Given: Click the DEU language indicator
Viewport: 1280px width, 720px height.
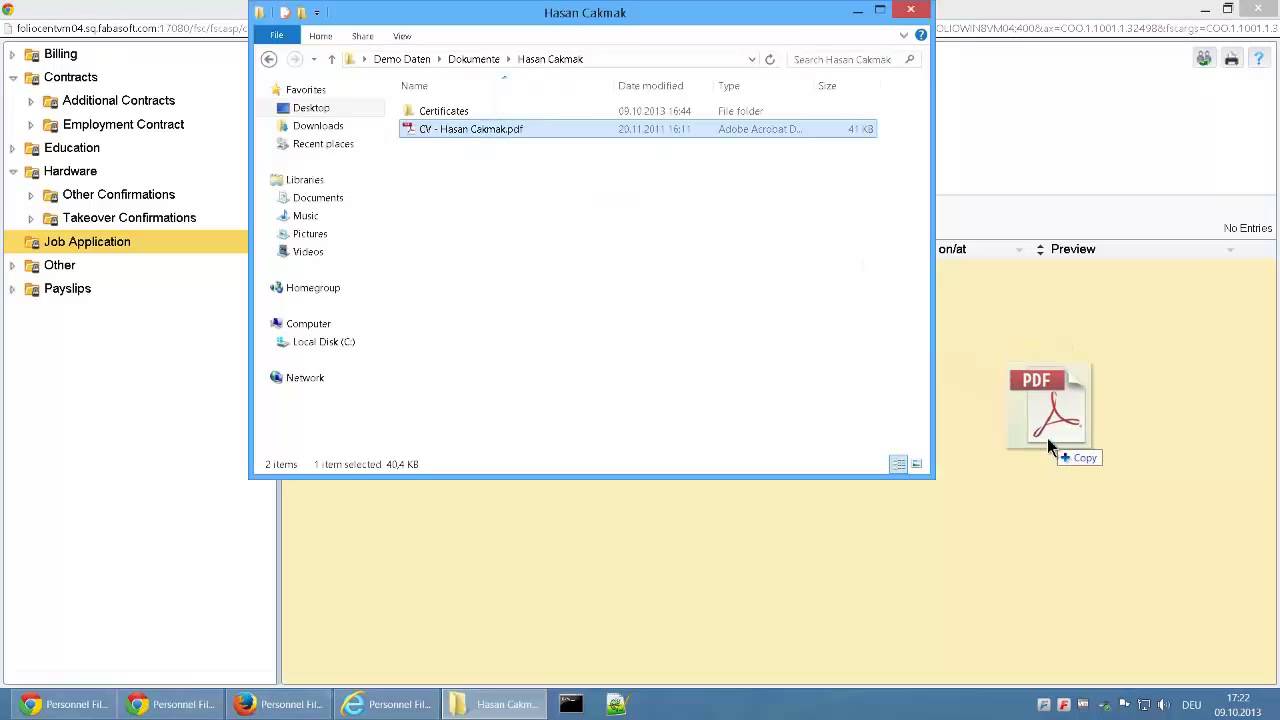Looking at the screenshot, I should click(x=1192, y=705).
